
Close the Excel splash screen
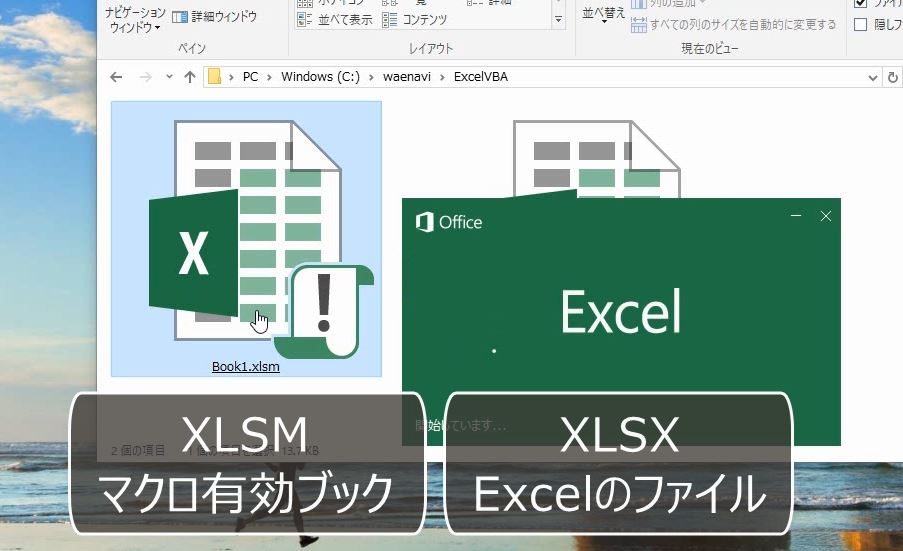tap(826, 216)
